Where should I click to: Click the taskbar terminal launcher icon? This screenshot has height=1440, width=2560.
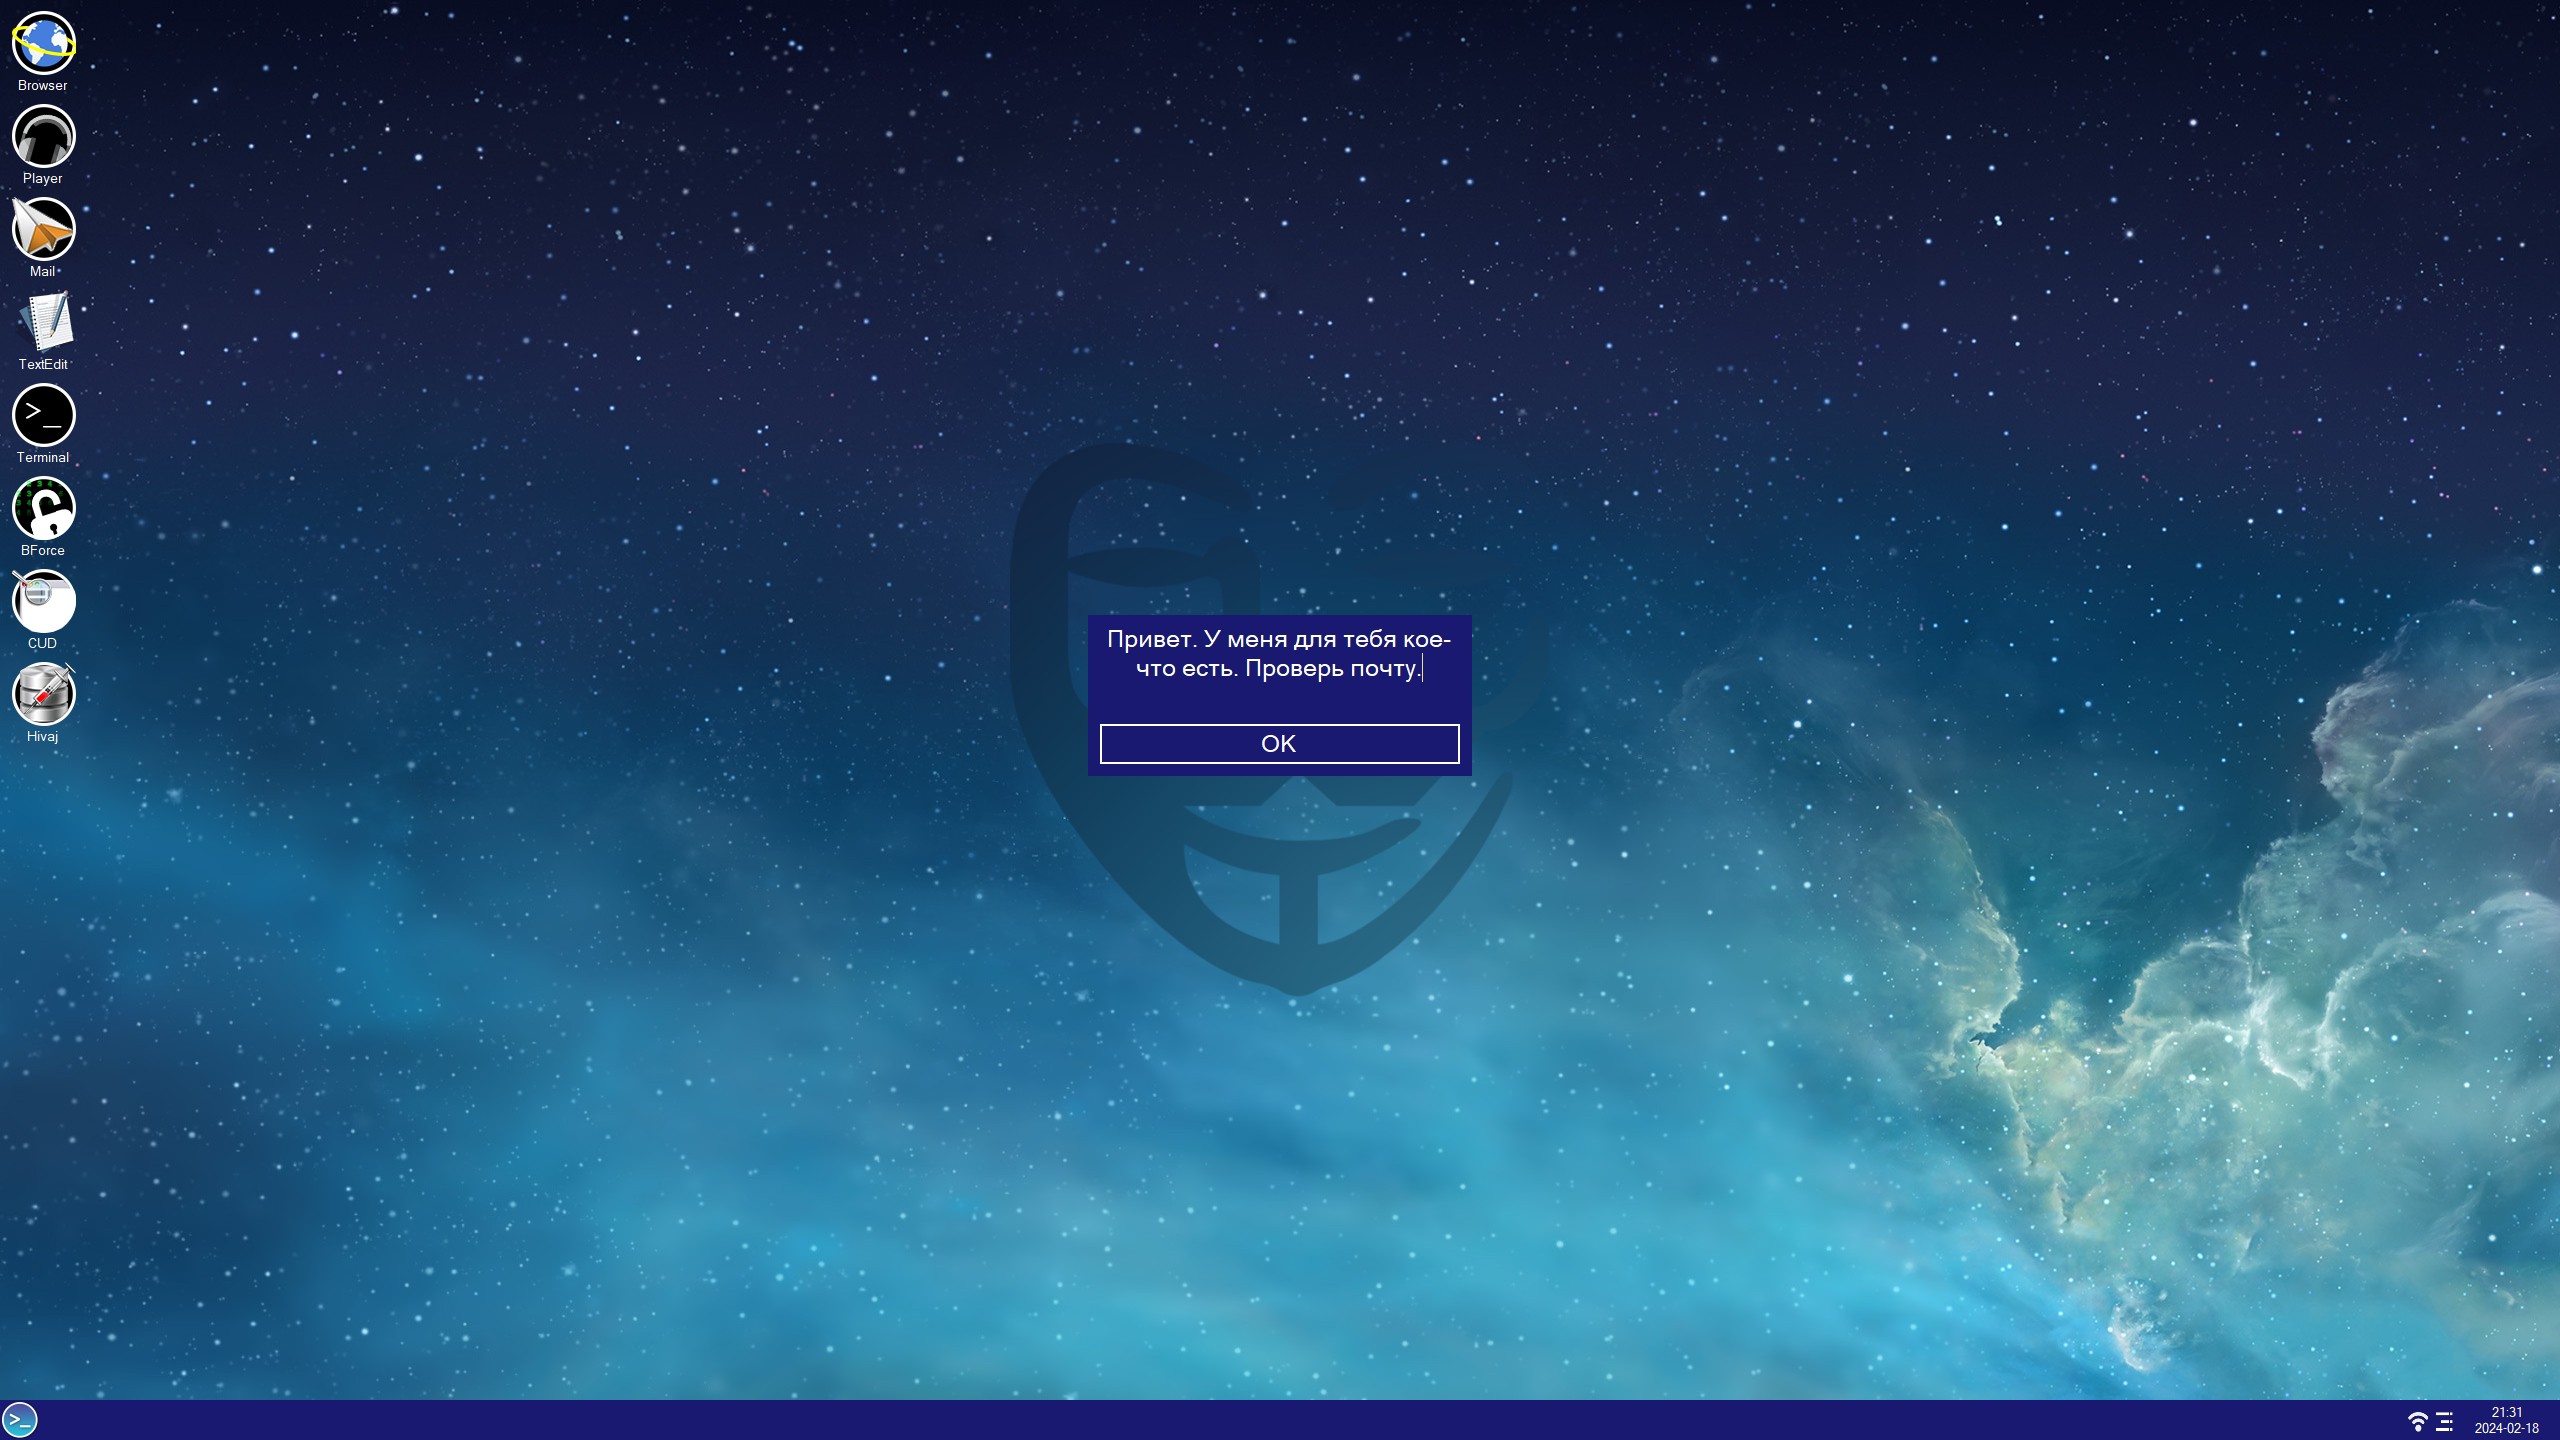point(20,1420)
